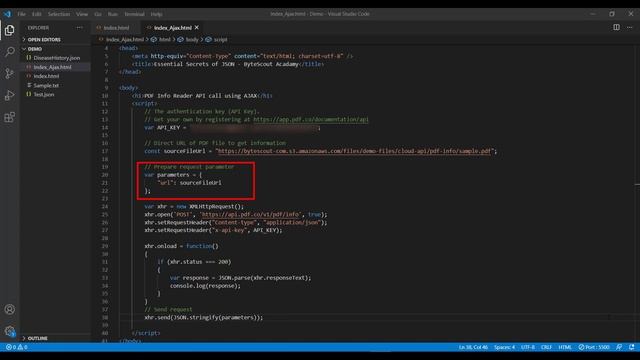
Task: Follow the app.pdf.co documentation link
Action: click(x=311, y=120)
